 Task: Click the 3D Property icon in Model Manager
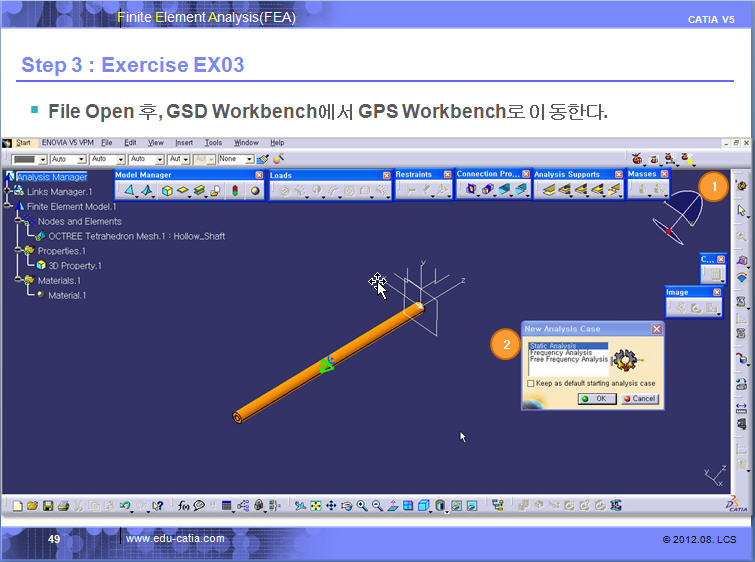click(167, 190)
